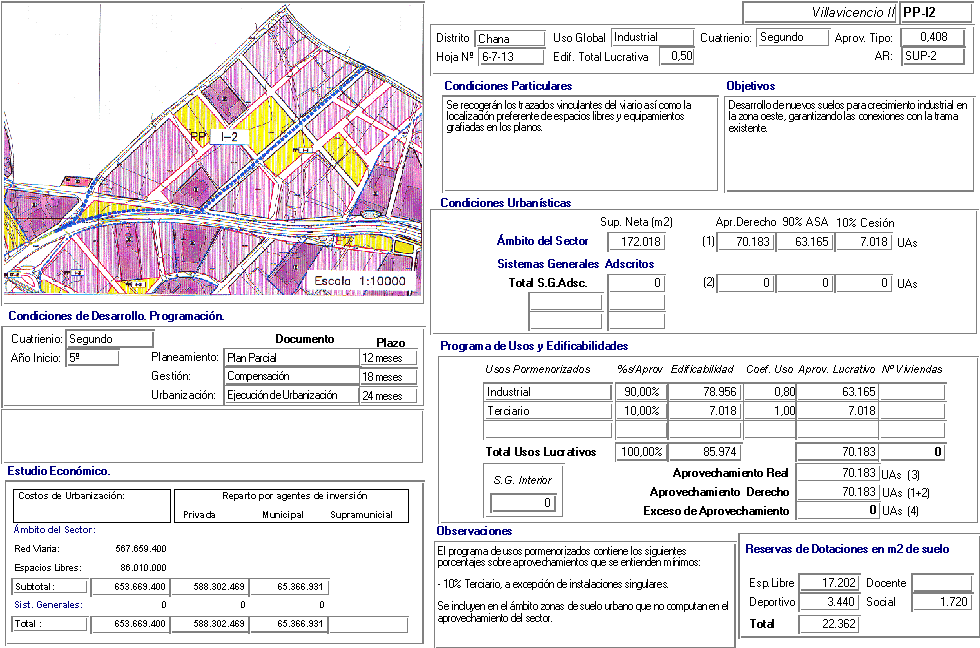This screenshot has height=648, width=980.
Task: Click the Gestión Compensación field
Action: tap(291, 377)
